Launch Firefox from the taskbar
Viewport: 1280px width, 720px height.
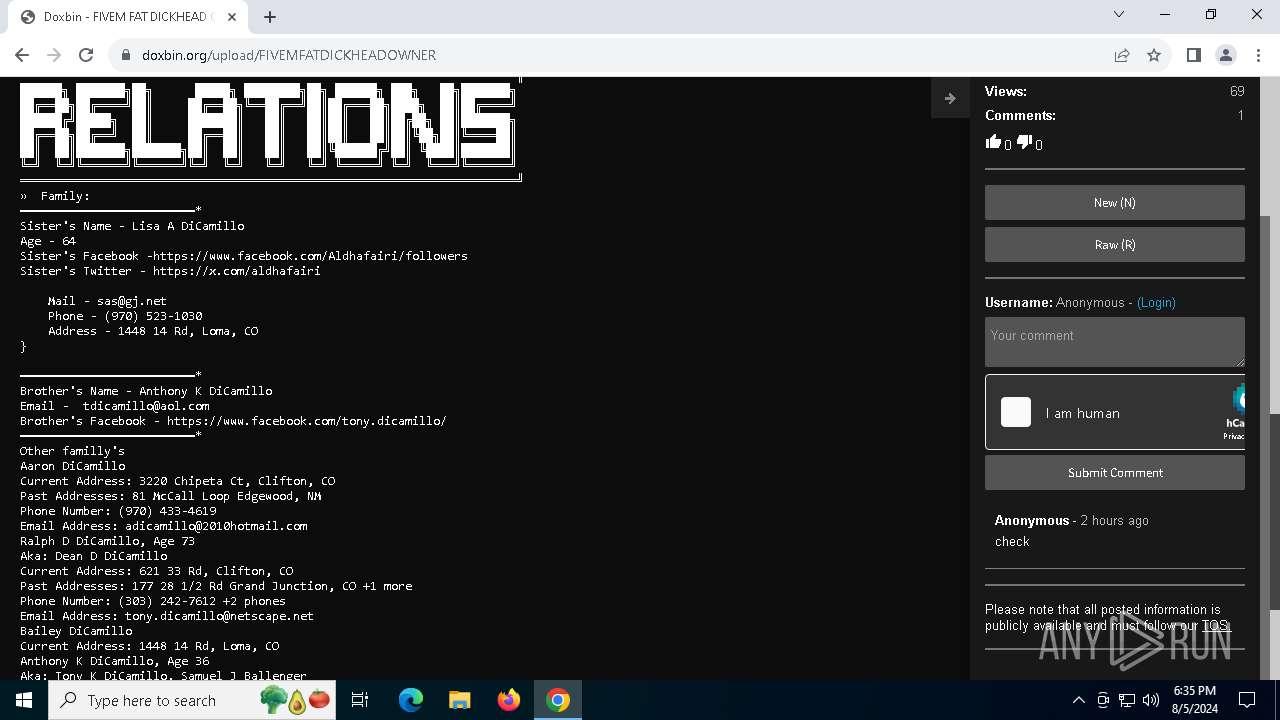tap(508, 700)
